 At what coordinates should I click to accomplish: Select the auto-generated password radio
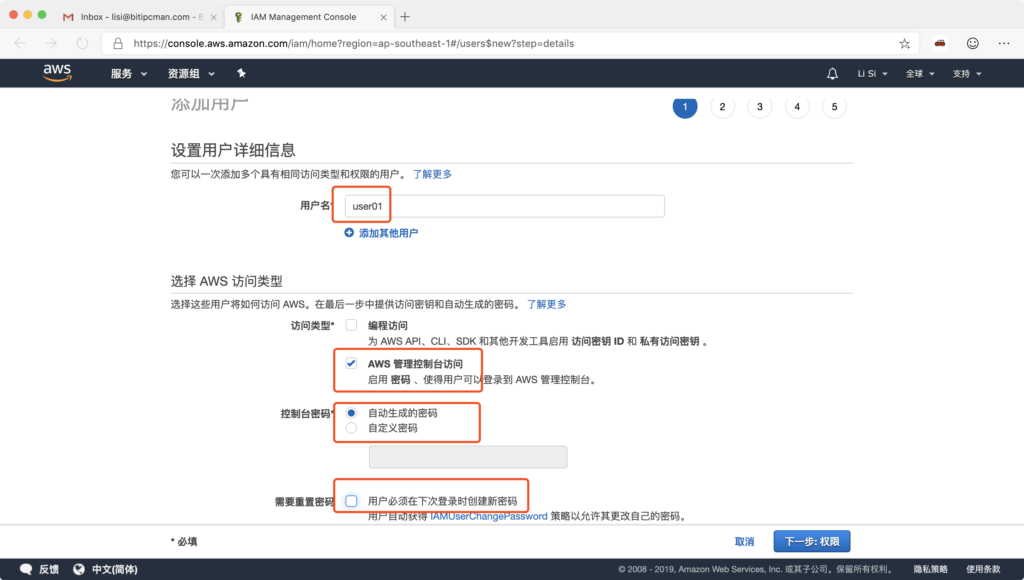tap(351, 413)
